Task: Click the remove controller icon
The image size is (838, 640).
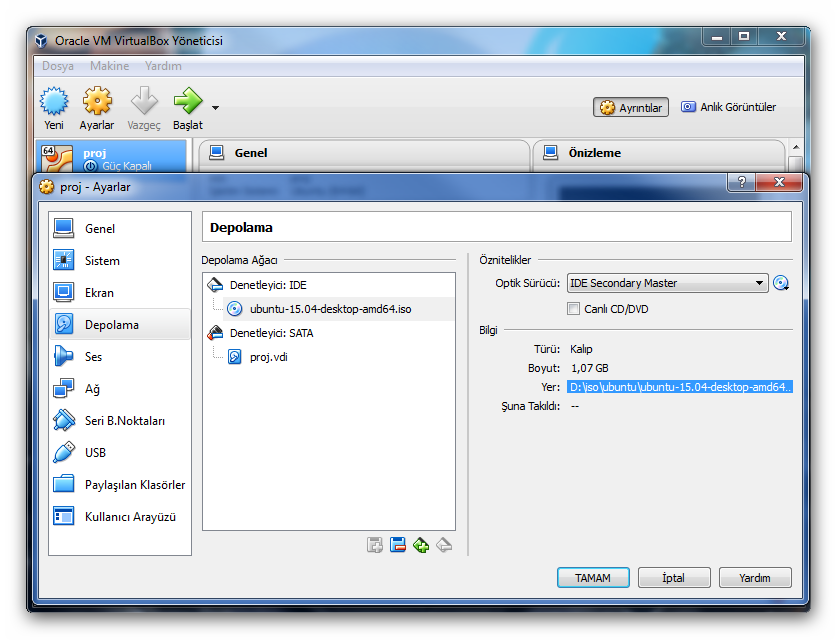Action: 398,545
